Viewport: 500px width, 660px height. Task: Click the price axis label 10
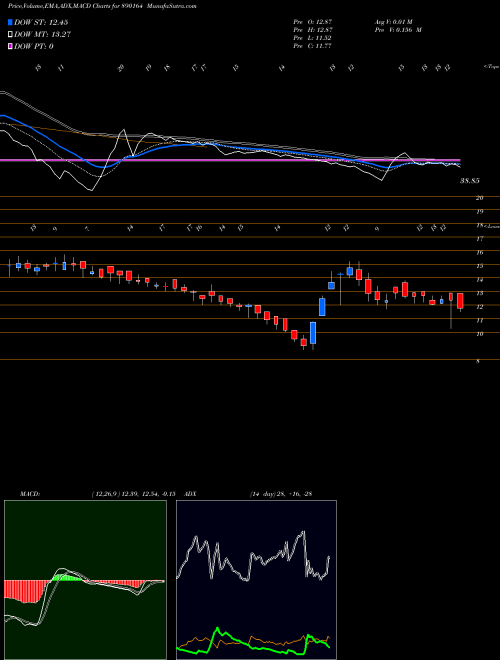(479, 334)
